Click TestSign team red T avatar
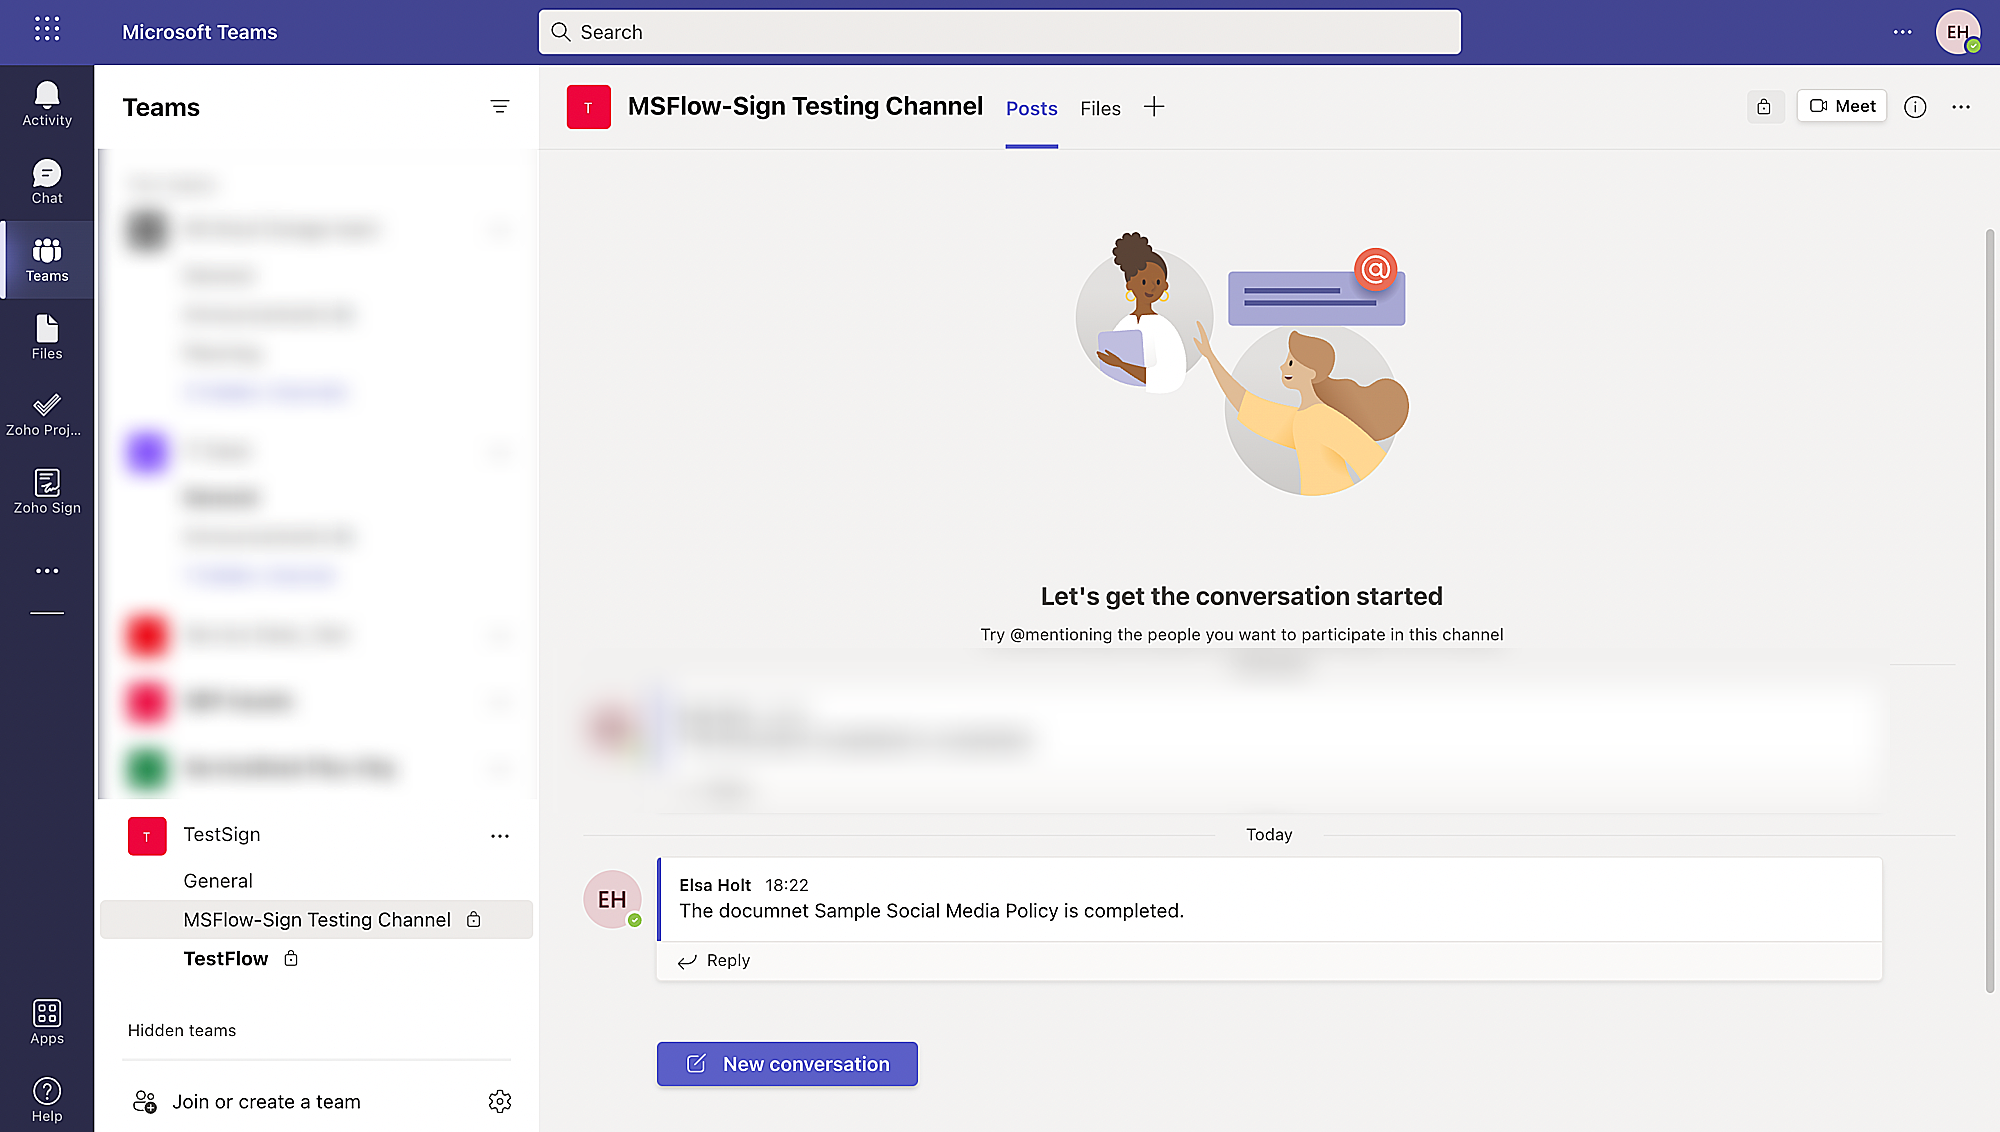 point(147,836)
